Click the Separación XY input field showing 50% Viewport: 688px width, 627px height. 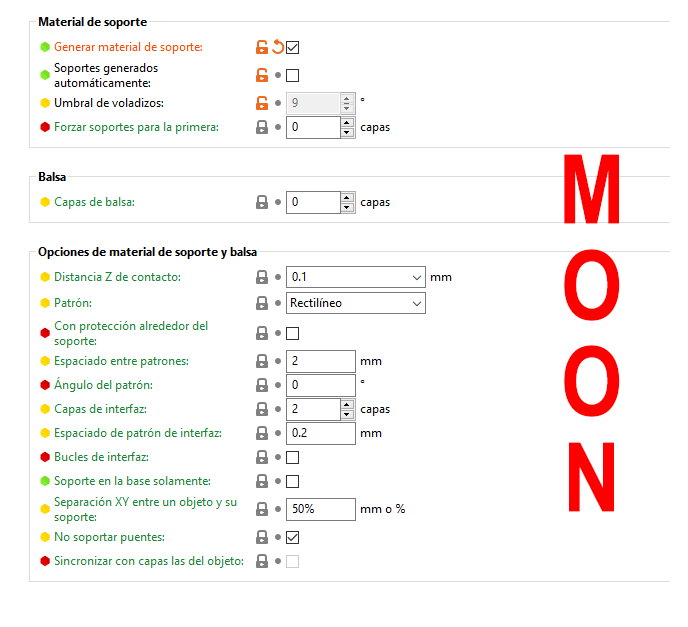[x=320, y=509]
